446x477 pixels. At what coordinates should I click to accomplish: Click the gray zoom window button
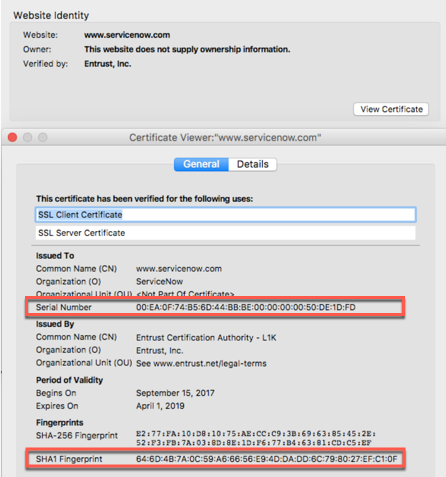pos(43,137)
